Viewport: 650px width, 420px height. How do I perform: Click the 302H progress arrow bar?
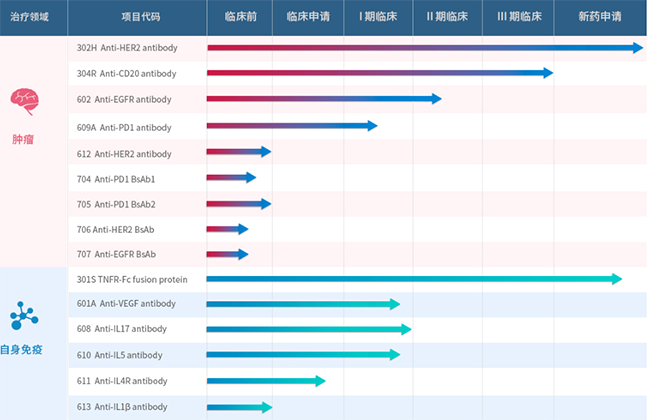(425, 48)
